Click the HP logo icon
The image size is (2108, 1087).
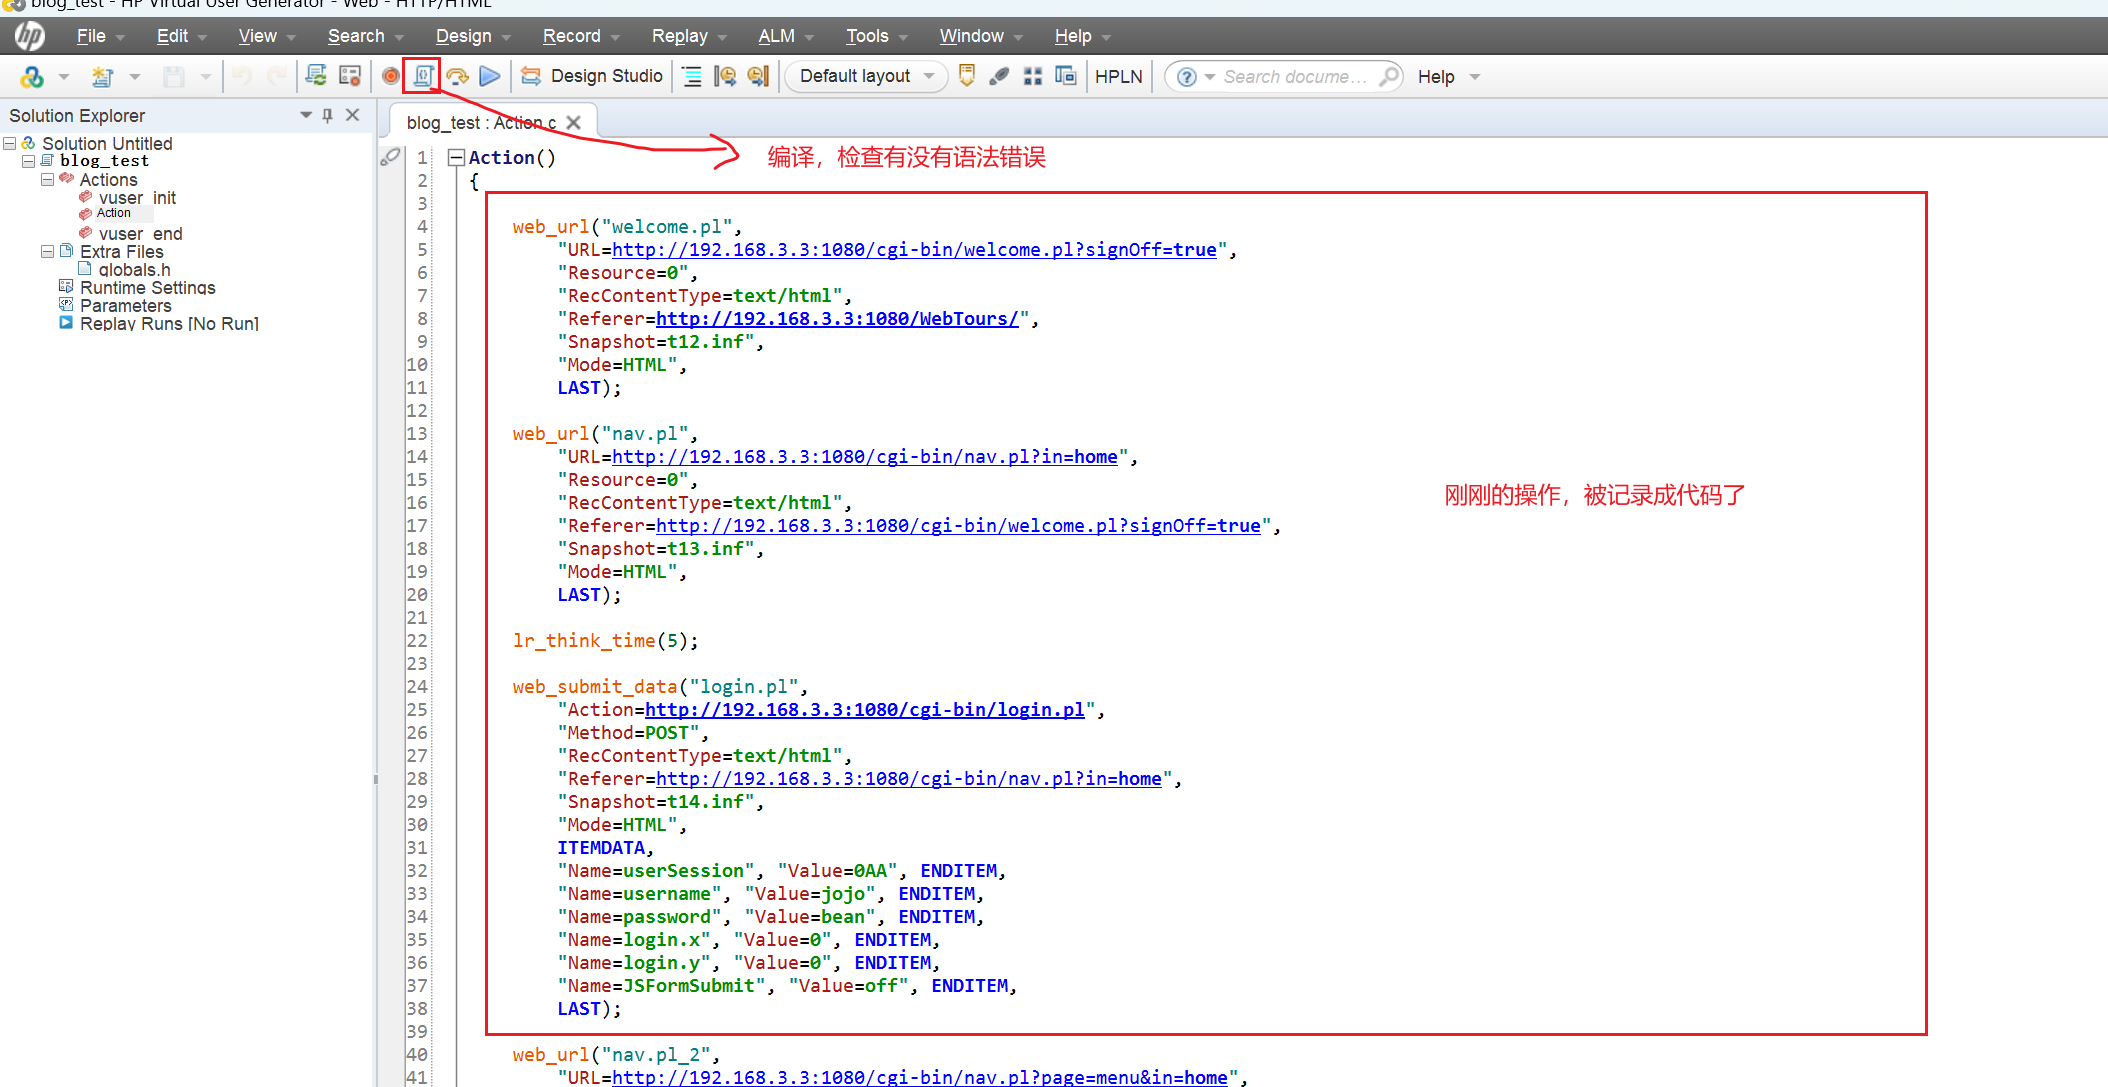pos(29,36)
